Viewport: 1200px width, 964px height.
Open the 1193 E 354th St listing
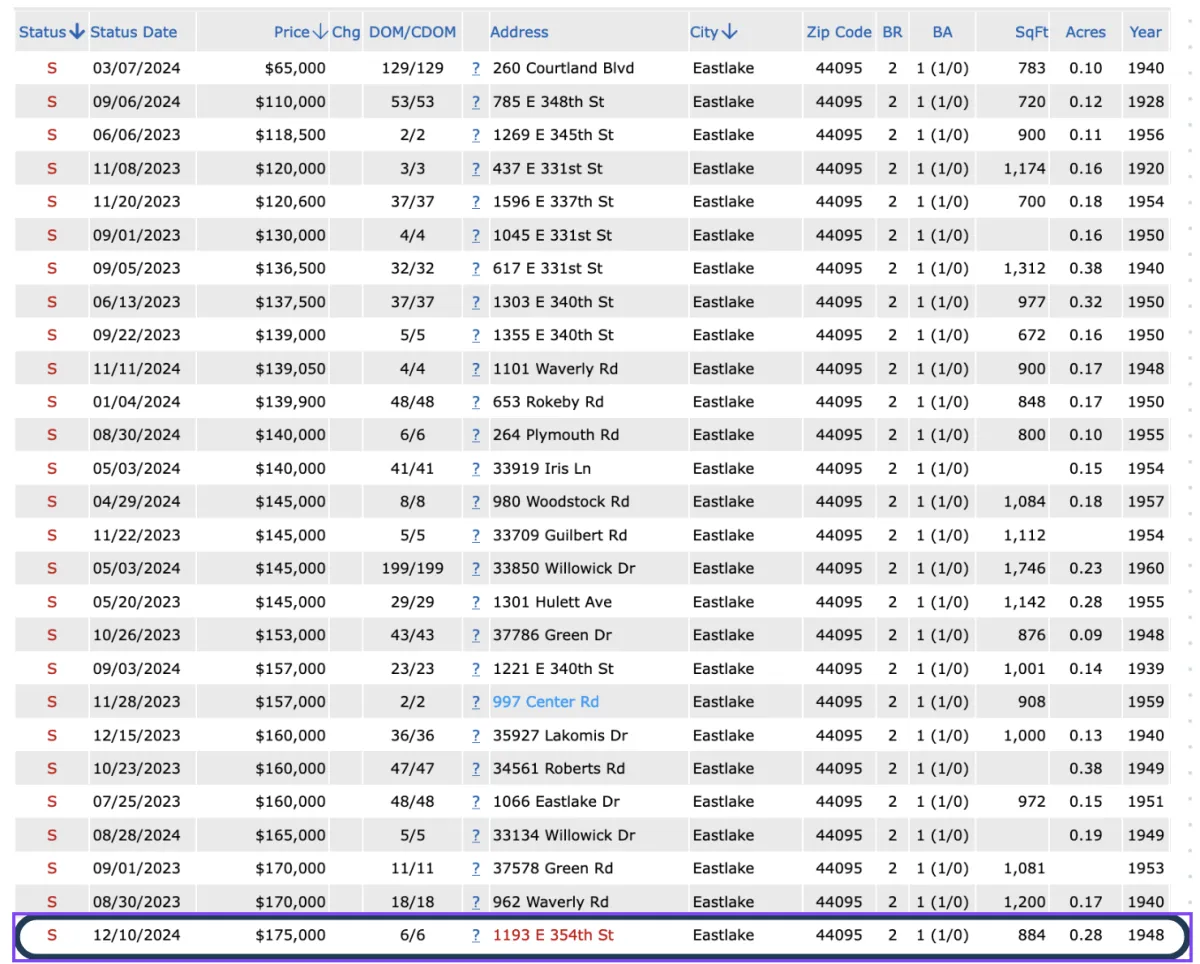coord(553,936)
